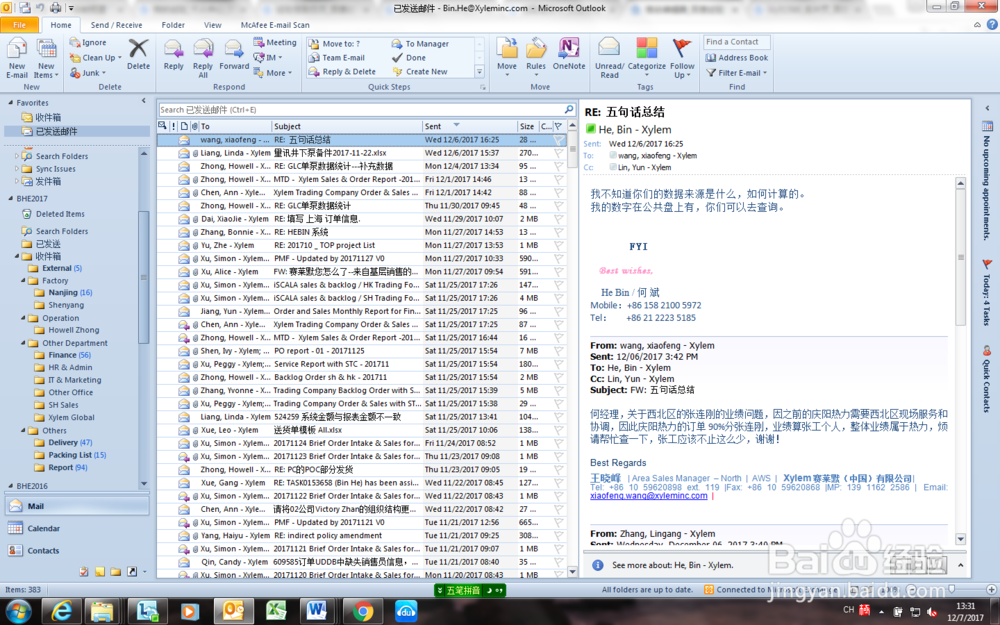The image size is (1000, 625).
Task: Open the IM dropdown
Action: pyautogui.click(x=268, y=57)
